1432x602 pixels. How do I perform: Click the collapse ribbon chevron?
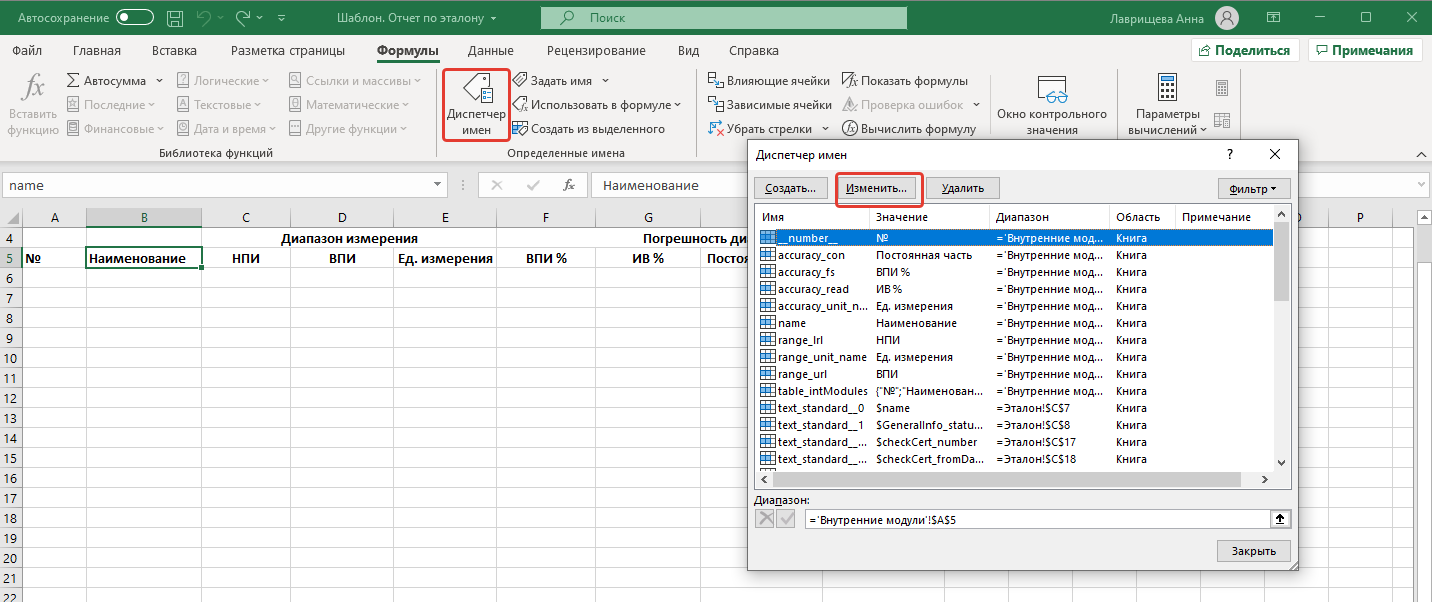pos(1420,153)
